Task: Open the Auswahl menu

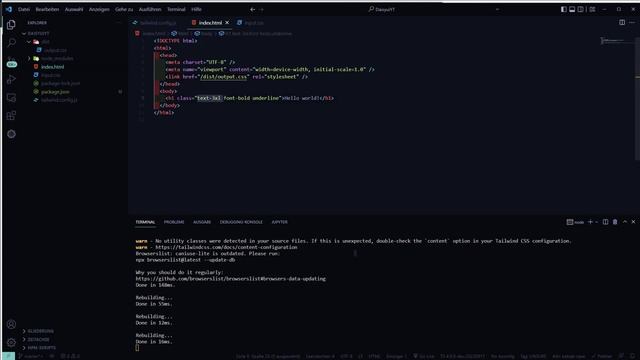Action: tap(74, 9)
